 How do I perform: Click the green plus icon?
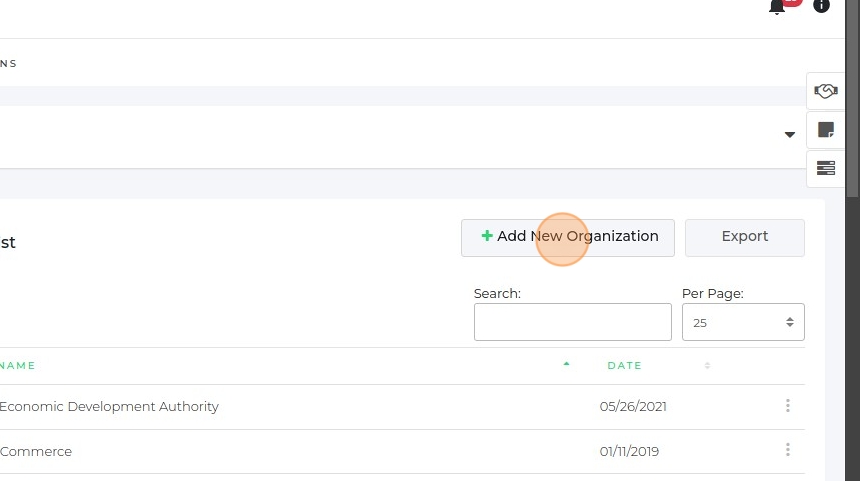coord(487,237)
